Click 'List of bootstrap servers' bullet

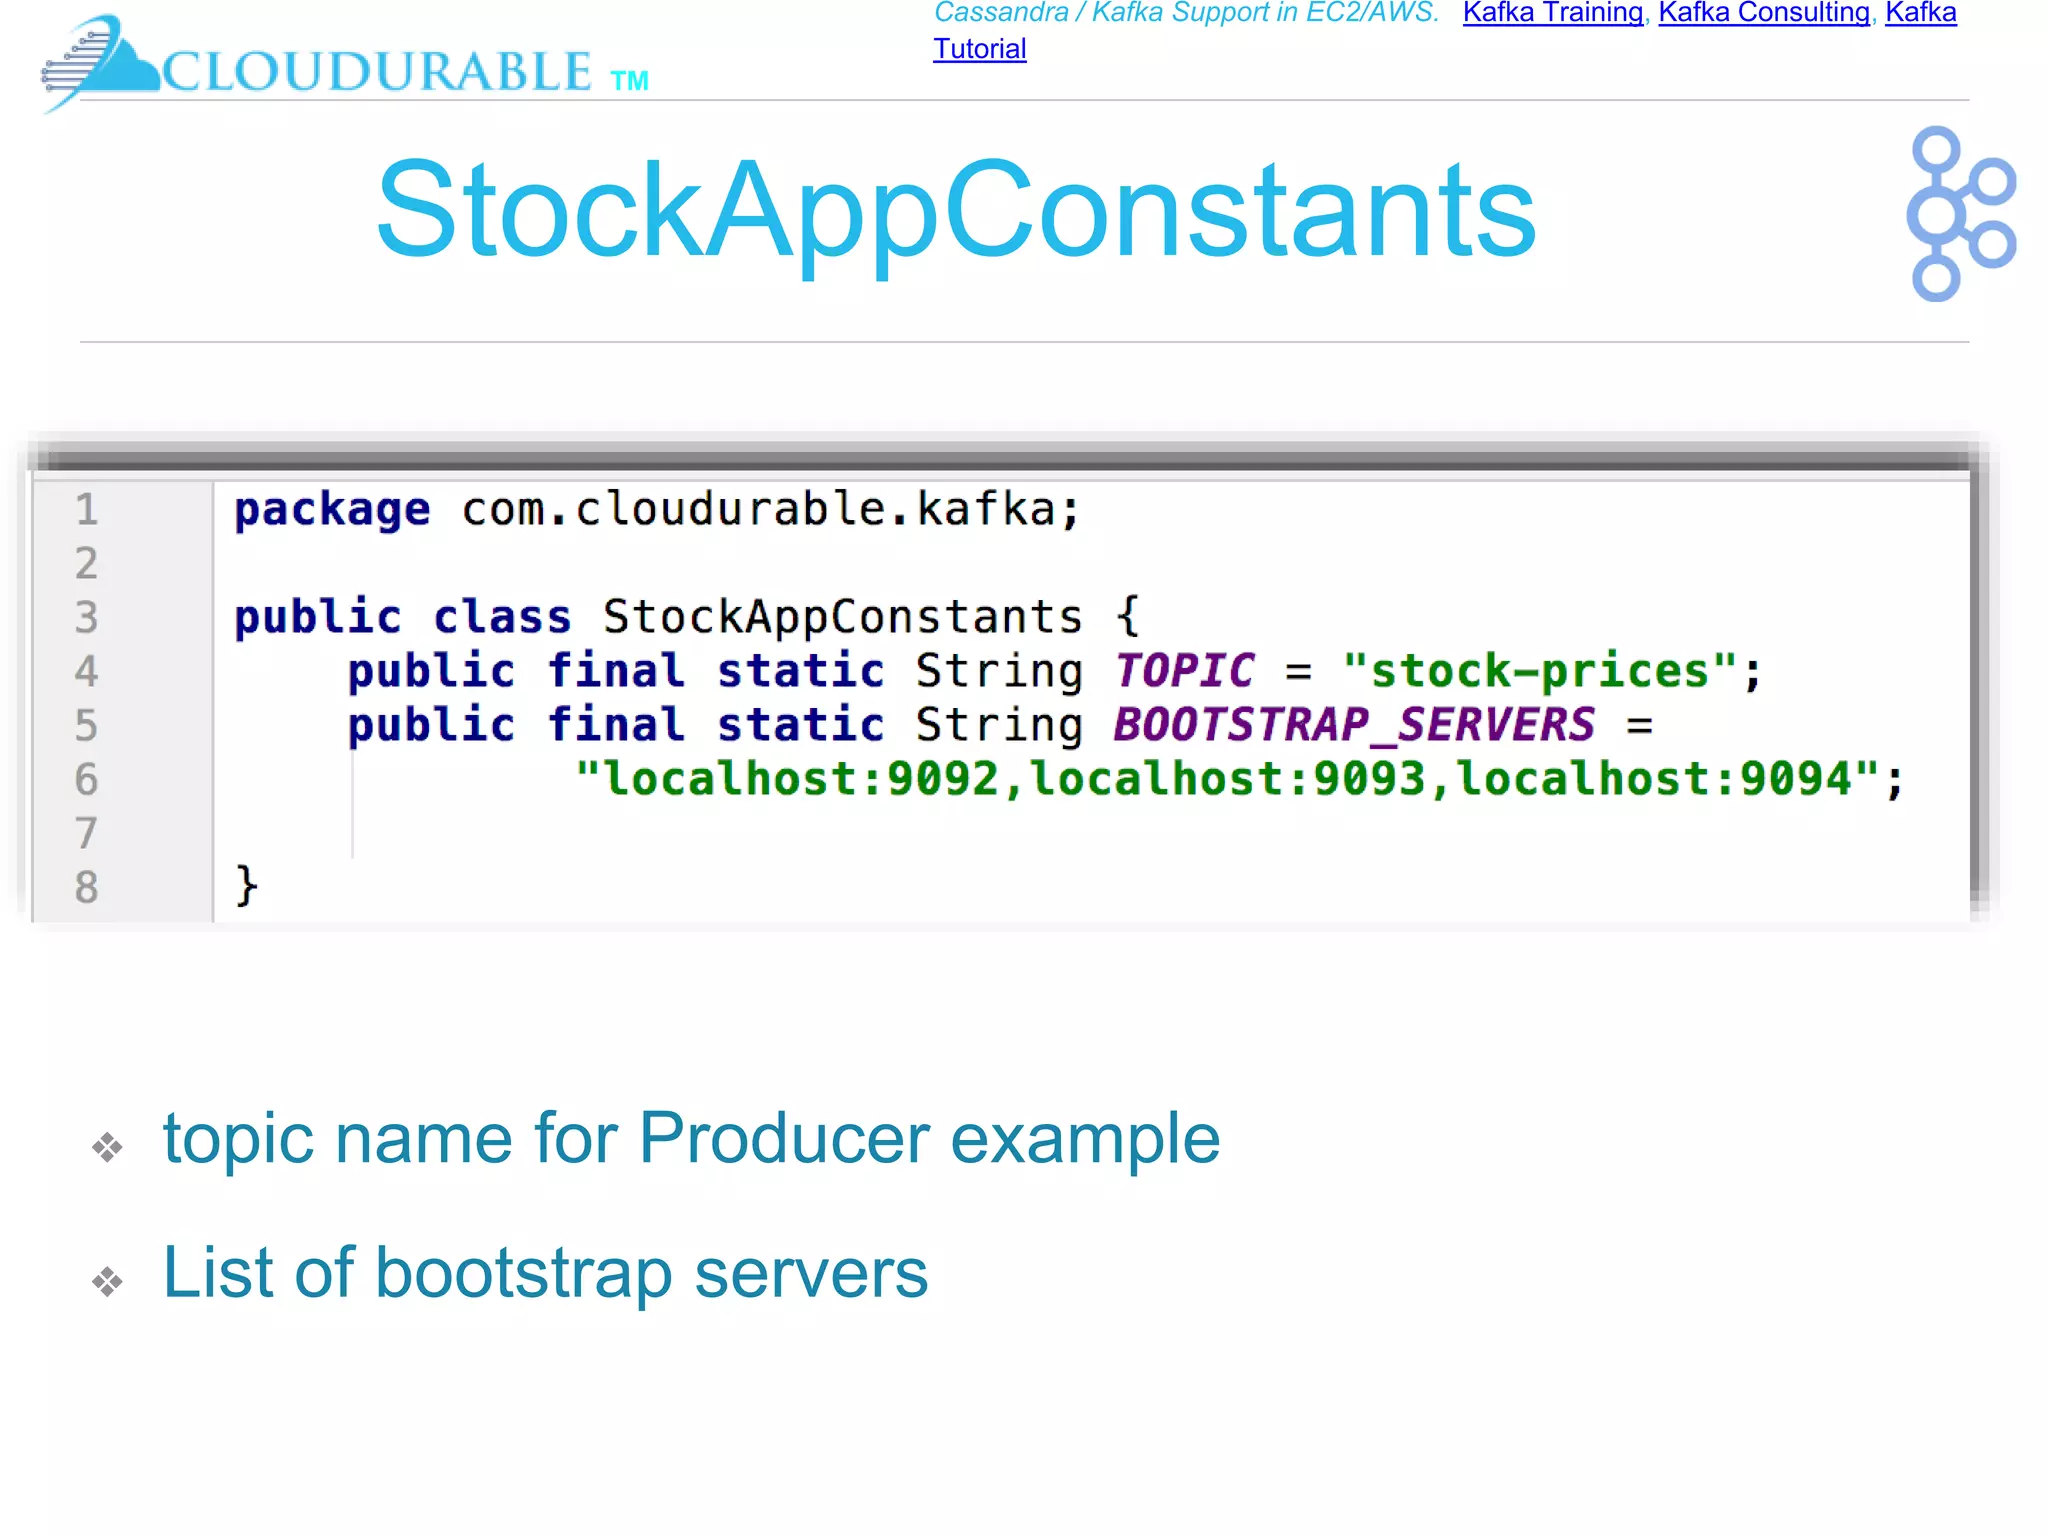coord(546,1273)
